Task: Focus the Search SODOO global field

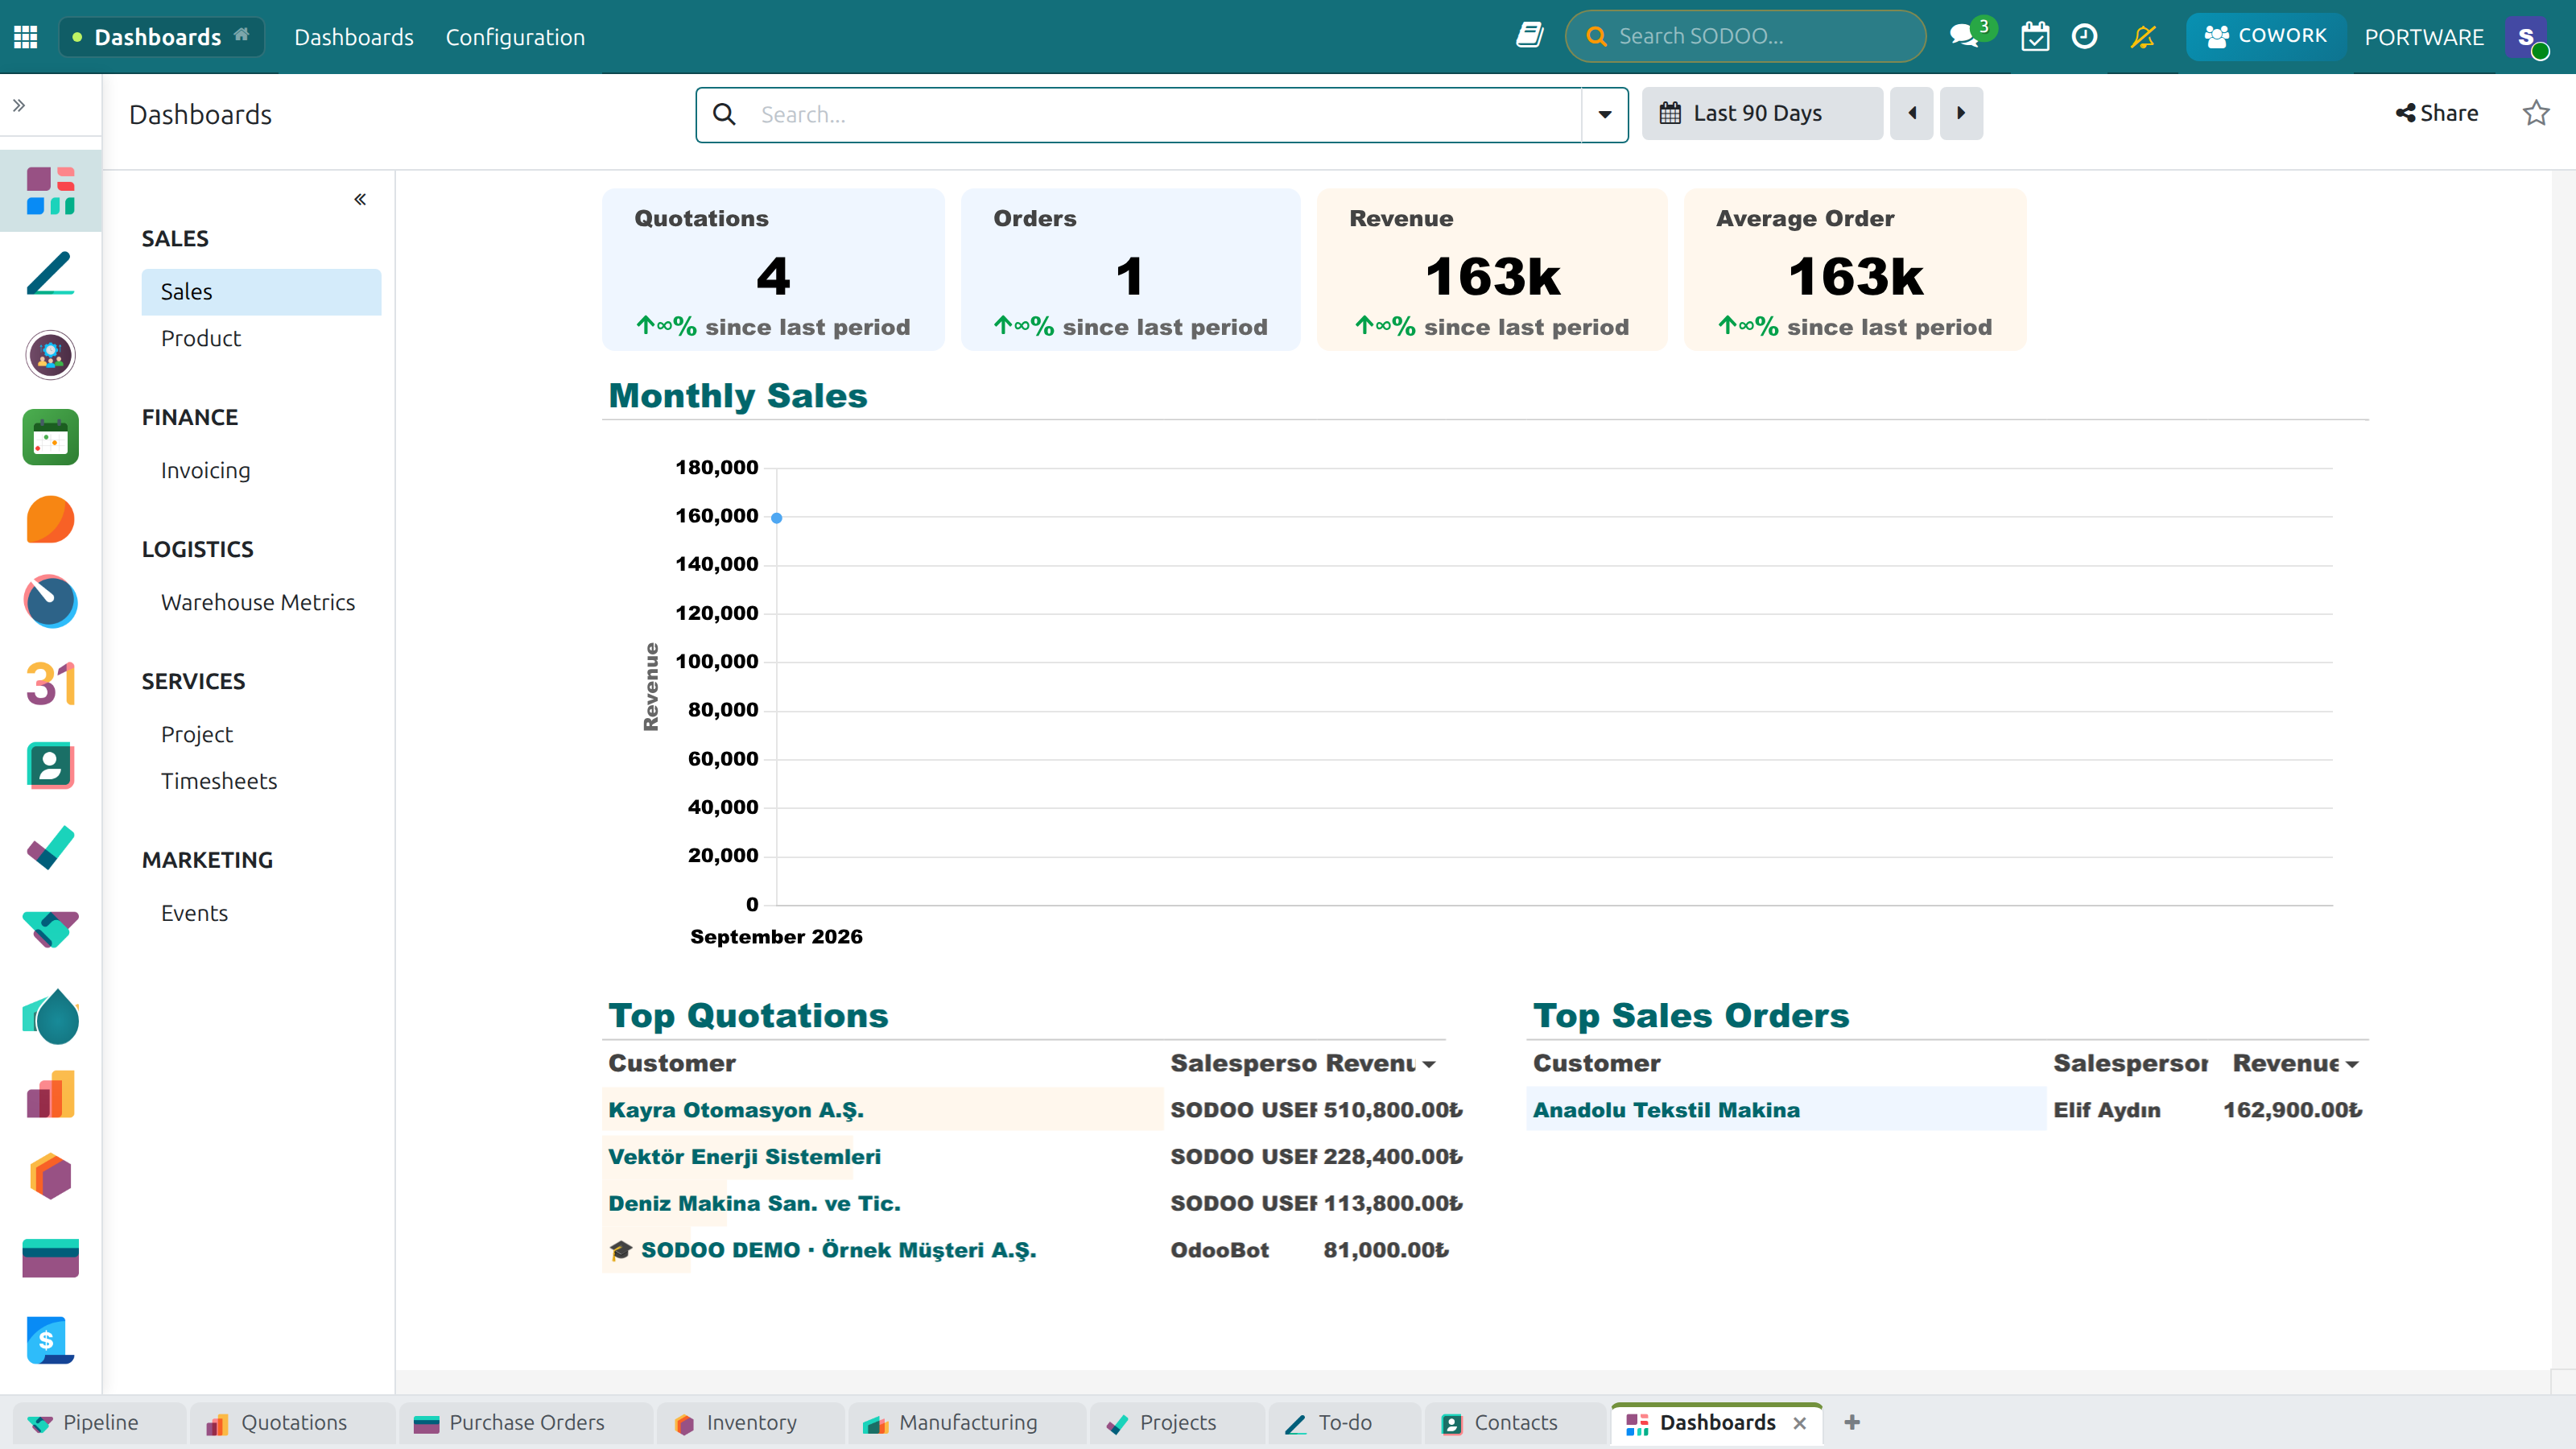Action: 1745,36
